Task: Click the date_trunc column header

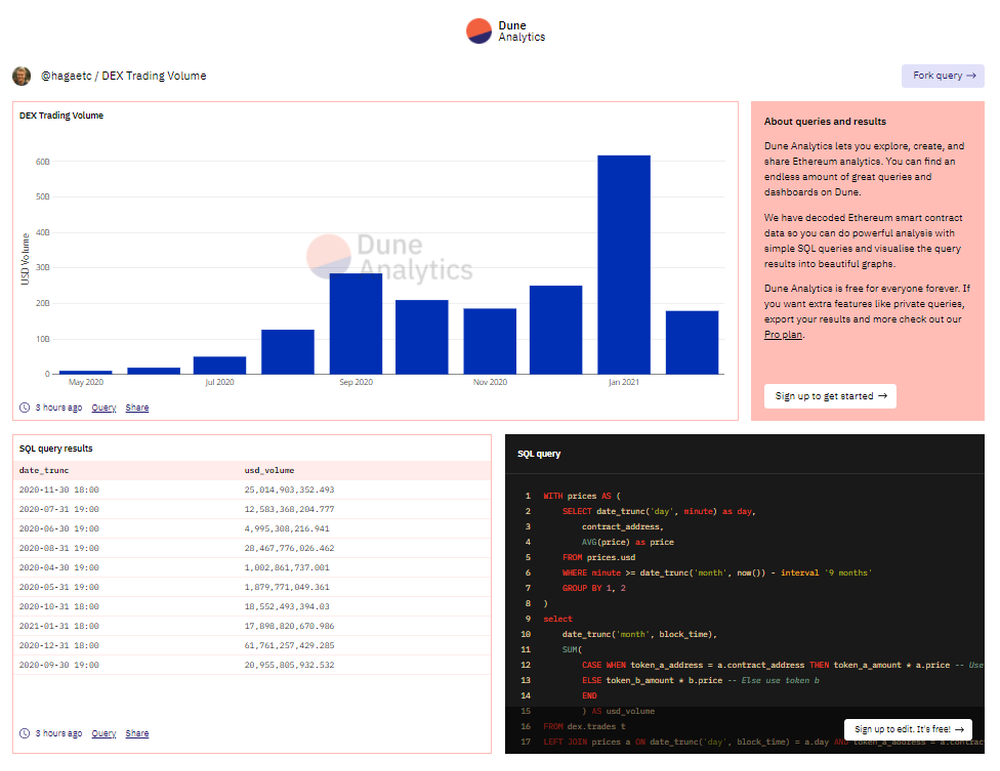Action: (44, 471)
